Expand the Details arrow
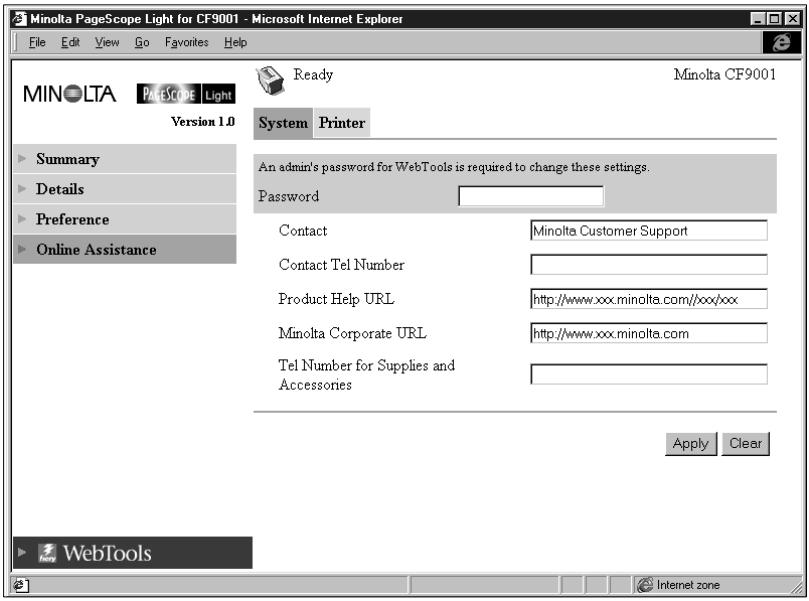The width and height of the screenshot is (809, 601). [x=22, y=189]
